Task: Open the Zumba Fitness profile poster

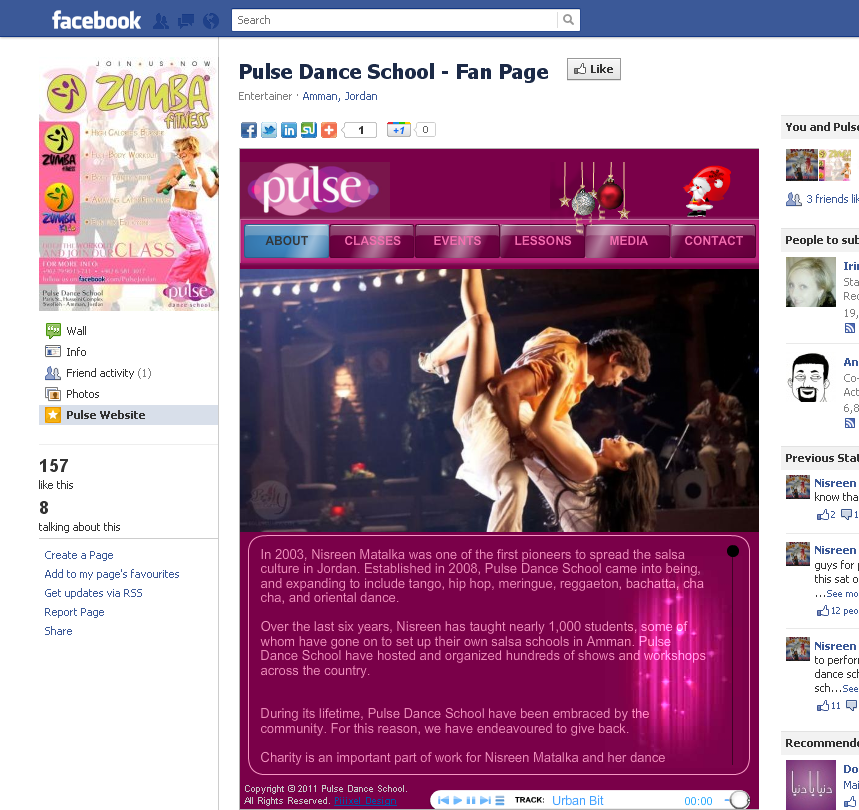Action: pyautogui.click(x=128, y=184)
